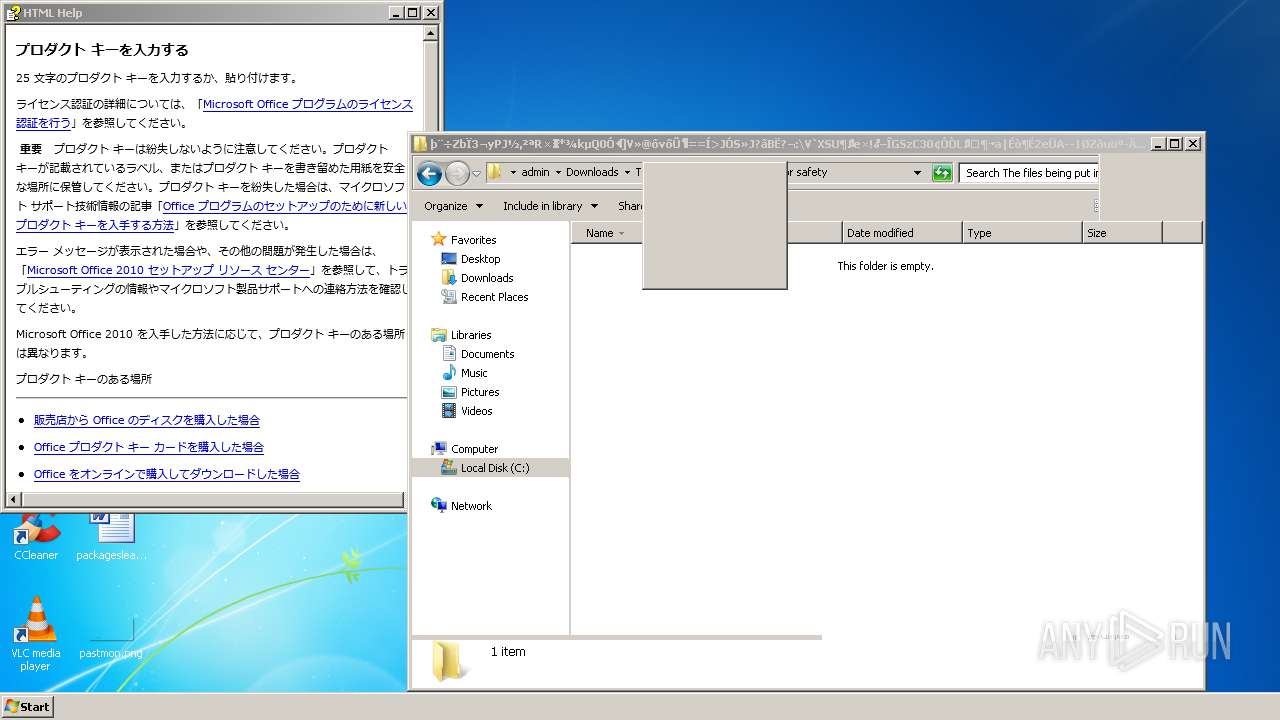The image size is (1280, 720).
Task: Click the Explorer title bar folder icon
Action: 421,144
